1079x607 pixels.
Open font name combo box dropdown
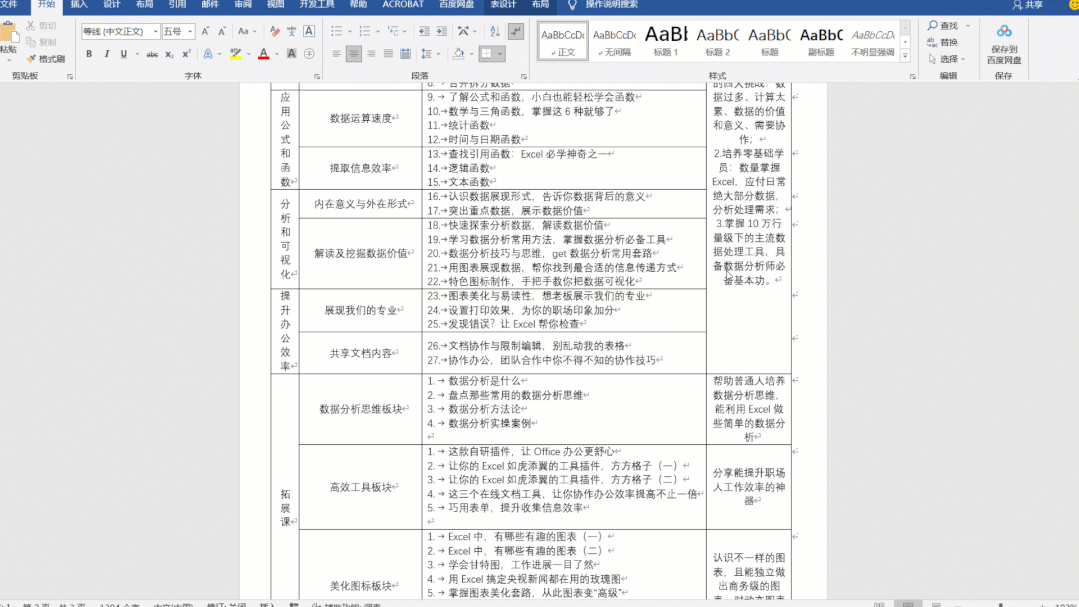pyautogui.click(x=156, y=32)
